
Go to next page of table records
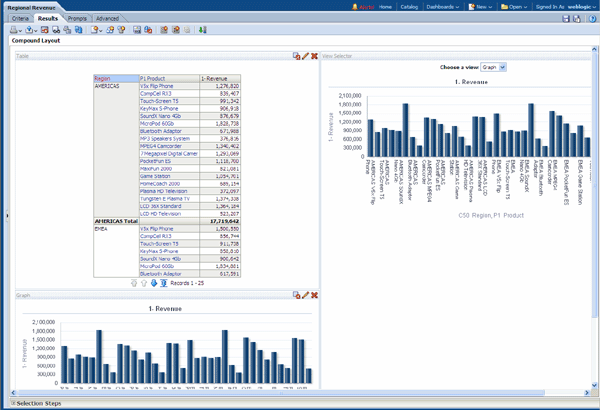[154, 283]
